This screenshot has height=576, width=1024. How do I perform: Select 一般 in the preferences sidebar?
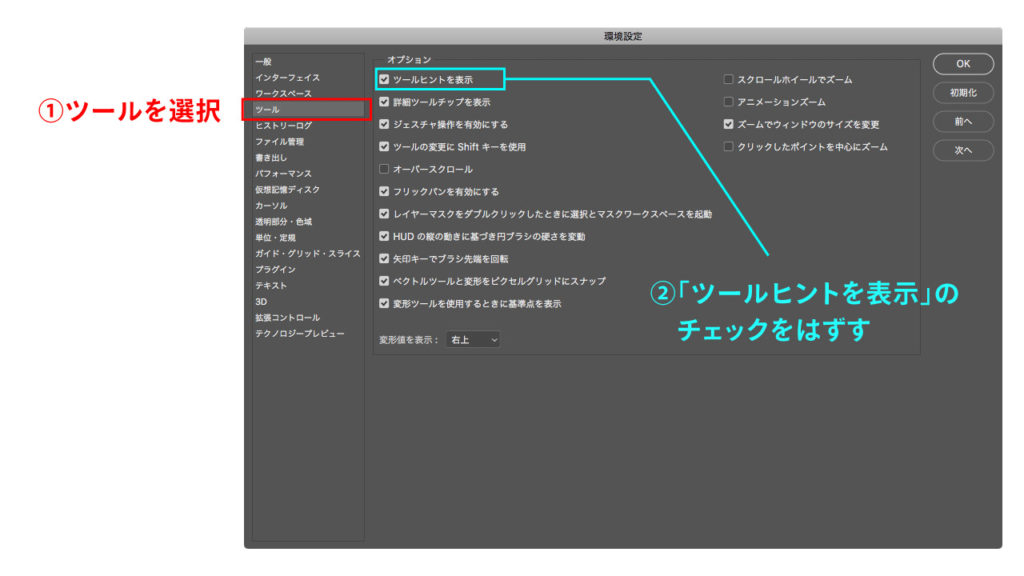click(263, 62)
